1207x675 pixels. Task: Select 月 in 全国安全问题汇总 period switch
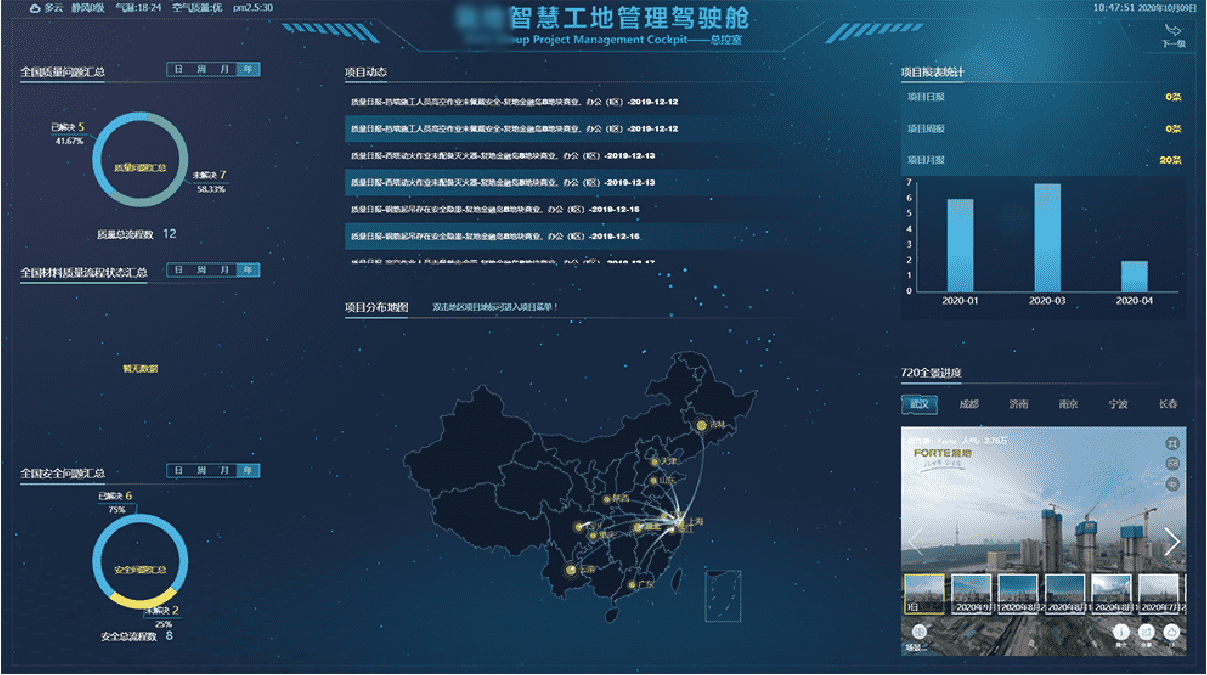(x=225, y=470)
